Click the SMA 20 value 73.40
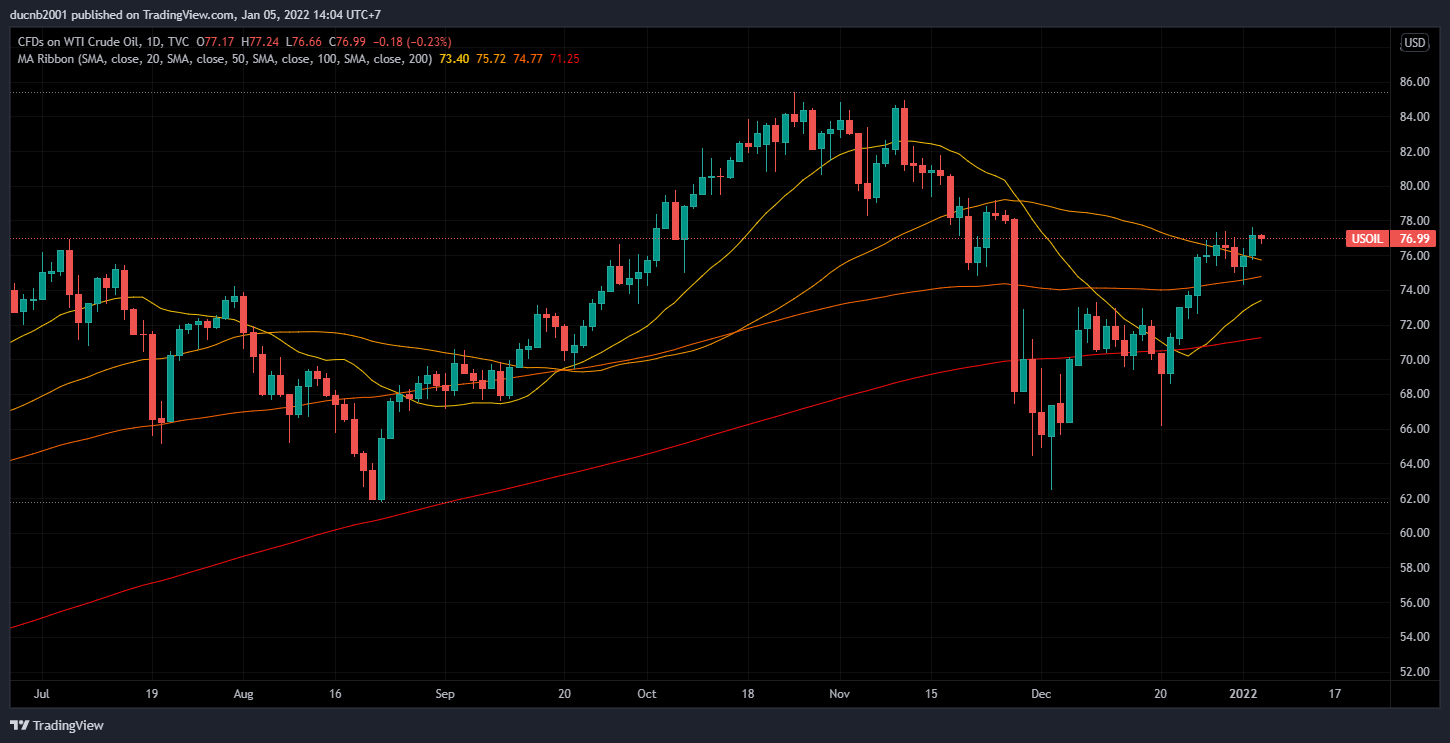This screenshot has width=1450, height=743. click(455, 59)
